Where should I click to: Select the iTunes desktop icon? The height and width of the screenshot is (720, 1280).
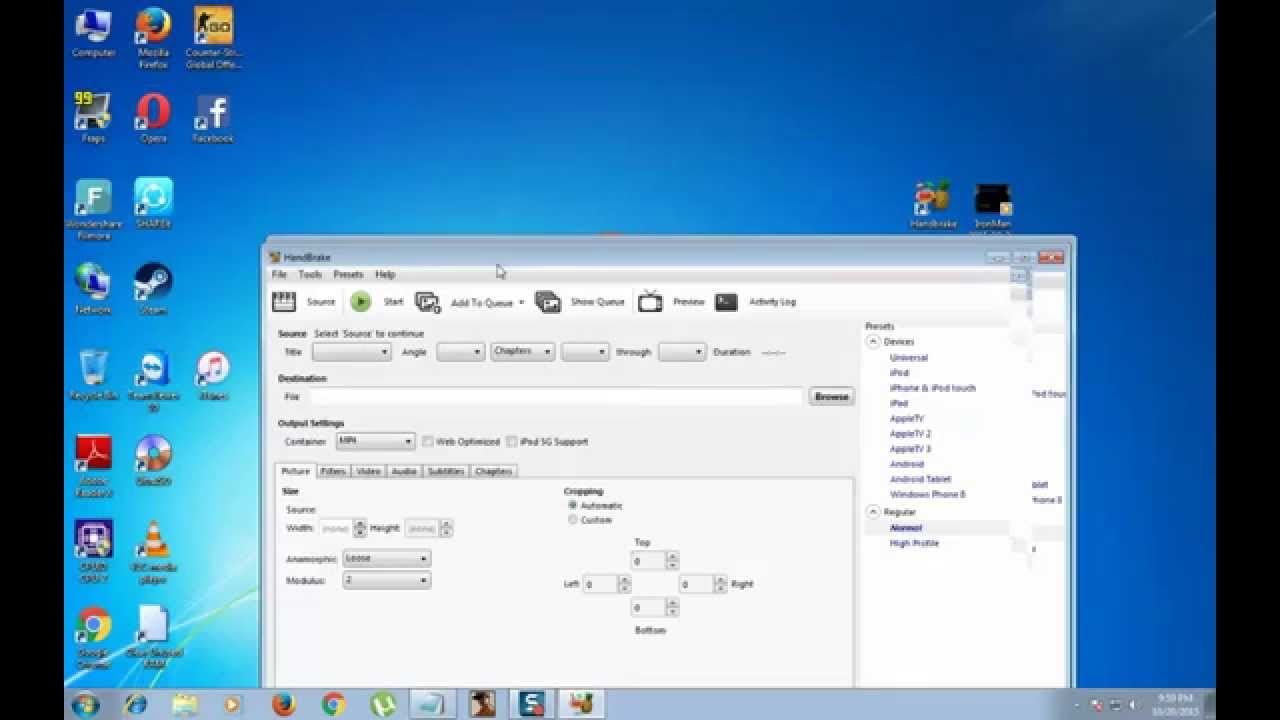click(213, 375)
